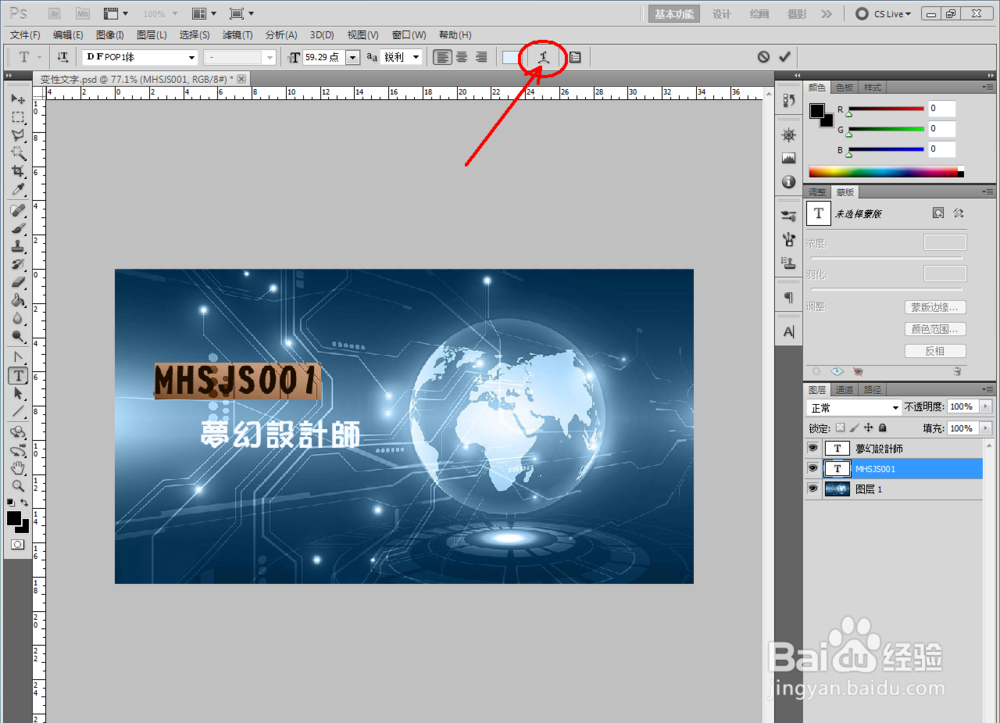The image size is (1000, 723).
Task: Center align the text
Action: 462,57
